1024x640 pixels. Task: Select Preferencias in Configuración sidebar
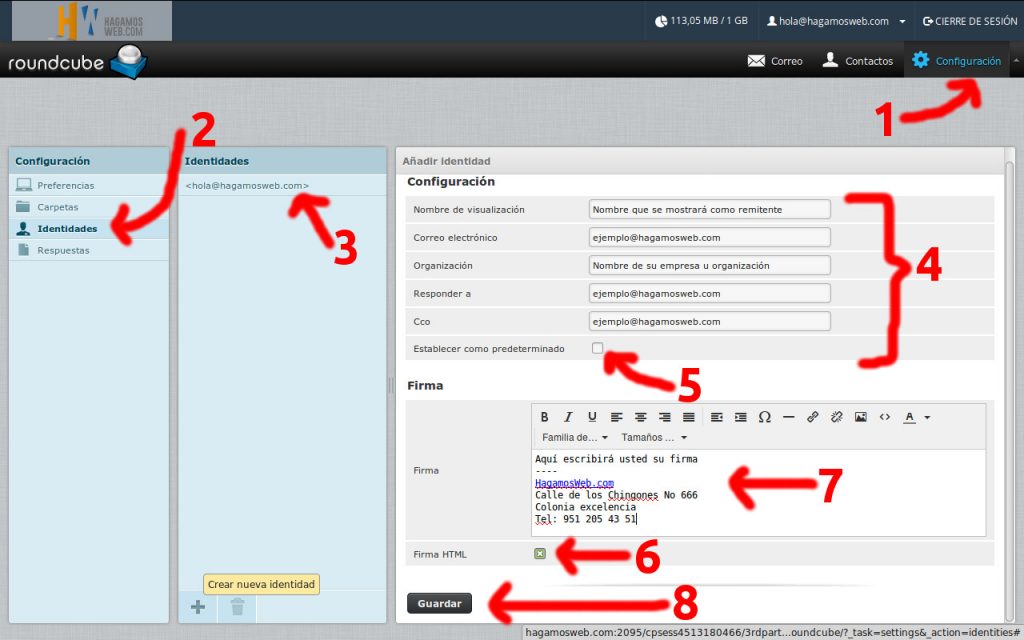coord(65,186)
